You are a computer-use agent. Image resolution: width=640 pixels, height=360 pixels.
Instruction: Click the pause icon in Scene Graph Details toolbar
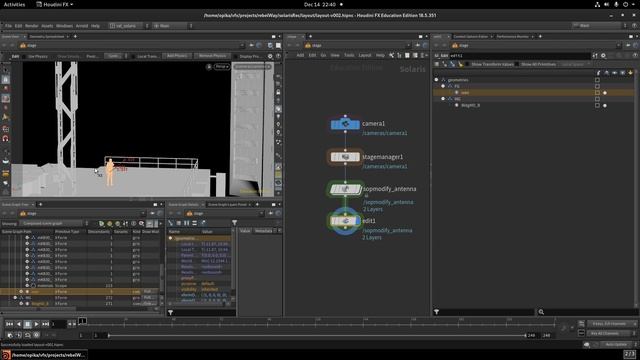(187, 223)
